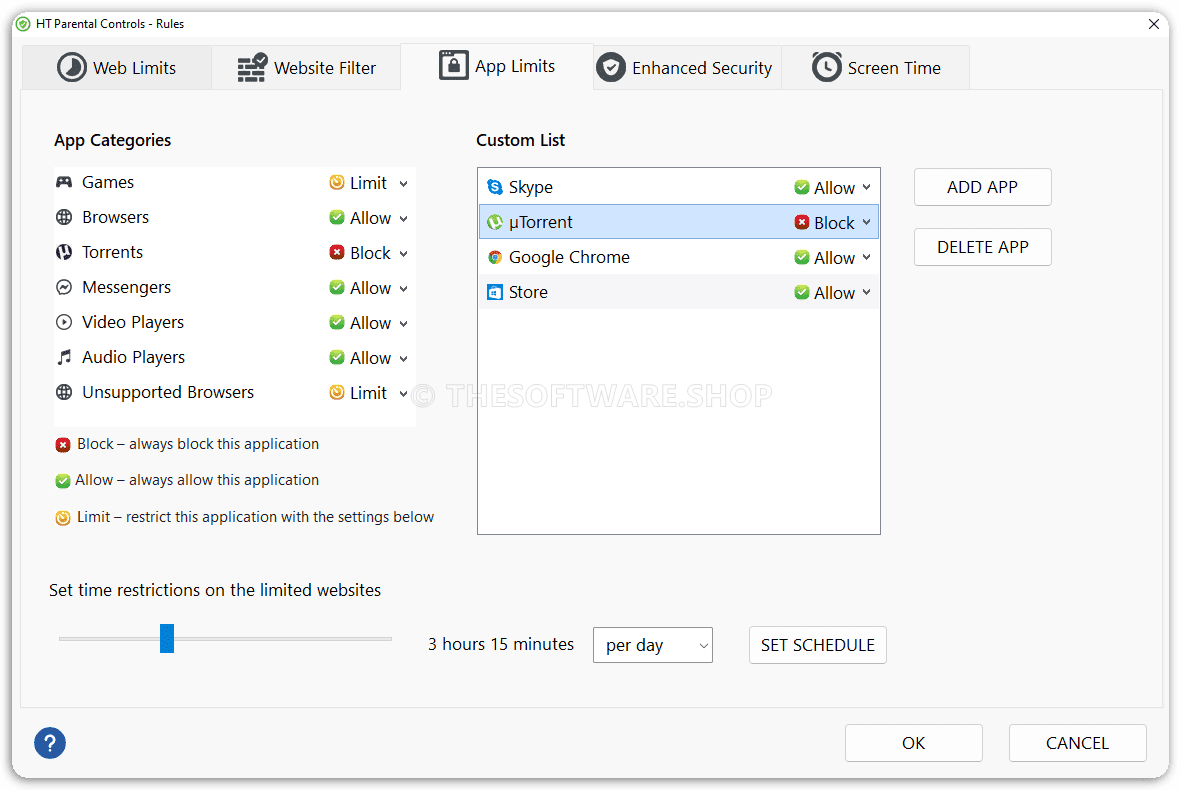Expand the Torrents rule dropdown arrow
This screenshot has width=1181, height=790.
404,254
